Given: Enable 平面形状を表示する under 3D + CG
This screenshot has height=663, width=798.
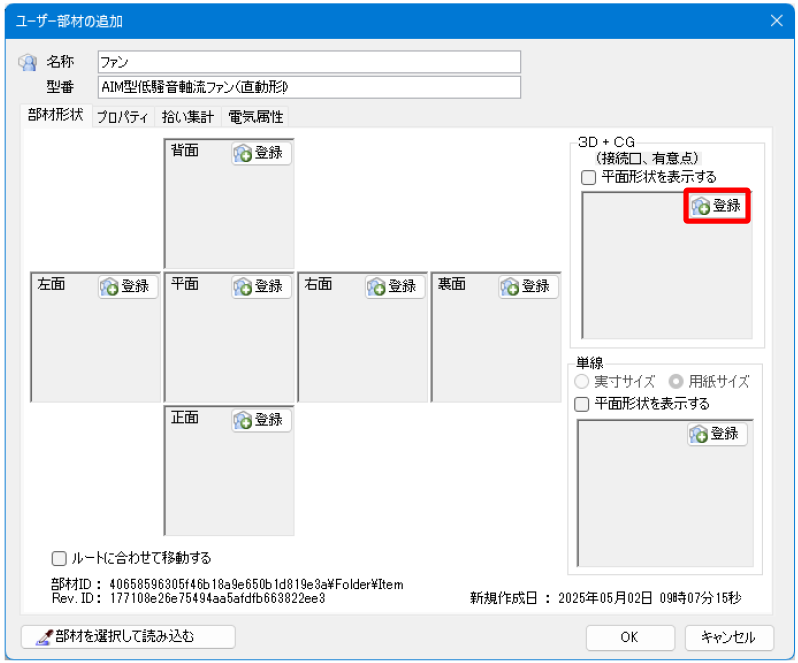Looking at the screenshot, I should coord(588,178).
